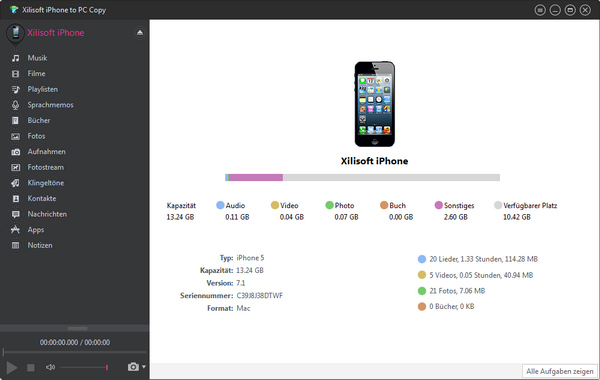The width and height of the screenshot is (600, 380).
Task: Click the yellow Video legend dot
Action: point(275,205)
